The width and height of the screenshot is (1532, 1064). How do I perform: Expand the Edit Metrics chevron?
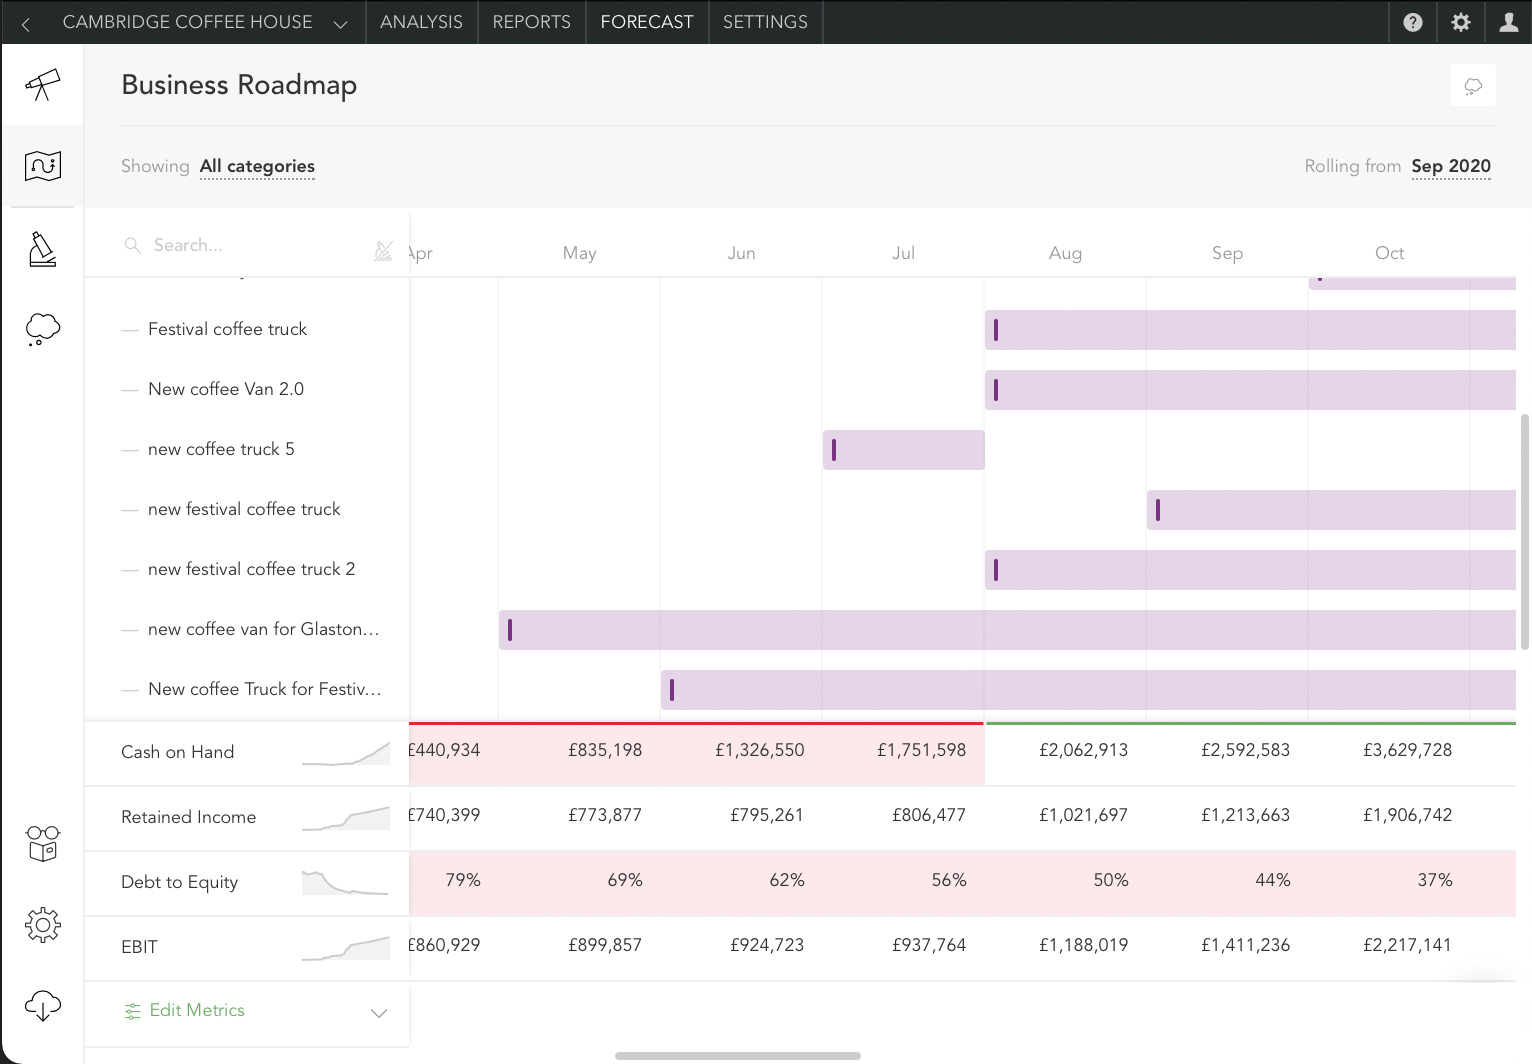tap(379, 1013)
